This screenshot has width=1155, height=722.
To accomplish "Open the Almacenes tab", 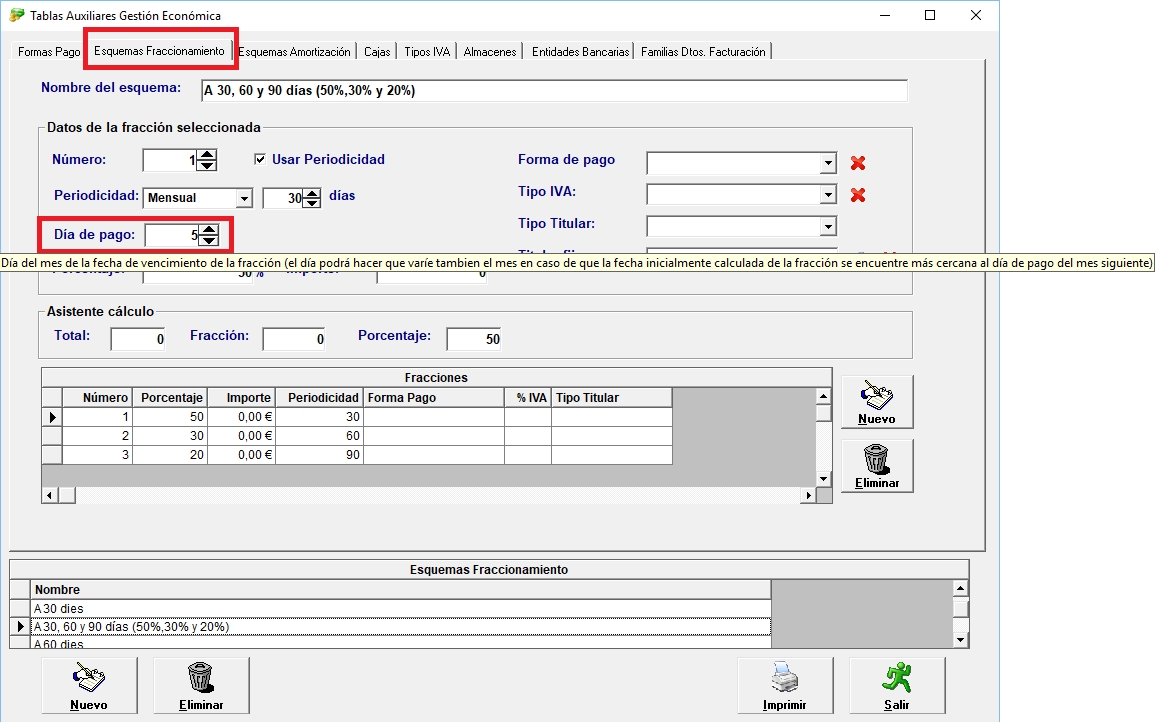I will [x=490, y=52].
